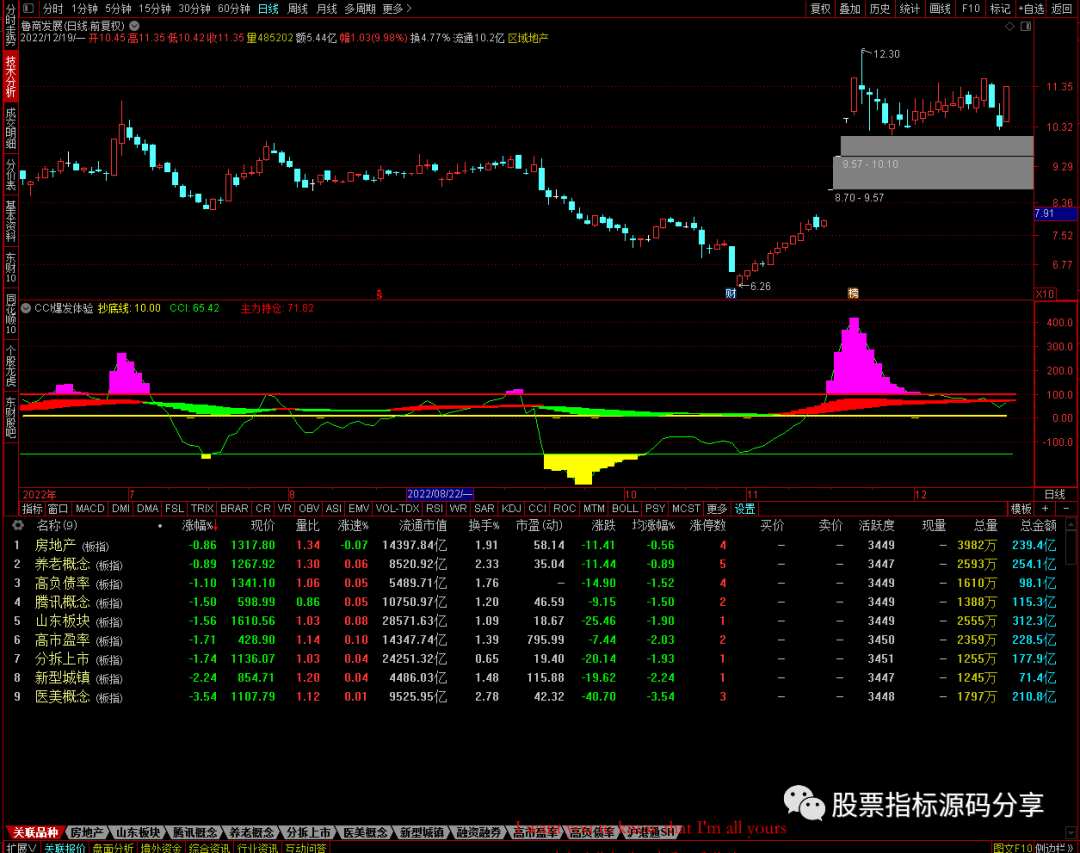This screenshot has height=853, width=1080.
Task: Click the 标记 mark button
Action: (x=999, y=8)
